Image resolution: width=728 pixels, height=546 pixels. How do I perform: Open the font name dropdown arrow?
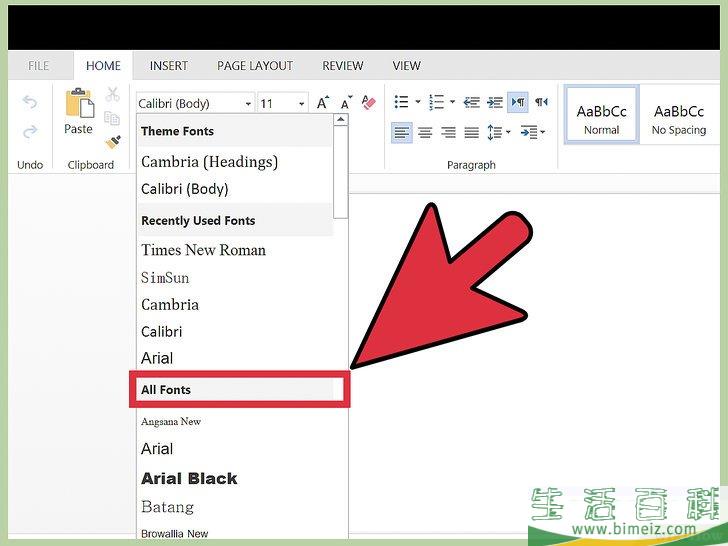[248, 104]
